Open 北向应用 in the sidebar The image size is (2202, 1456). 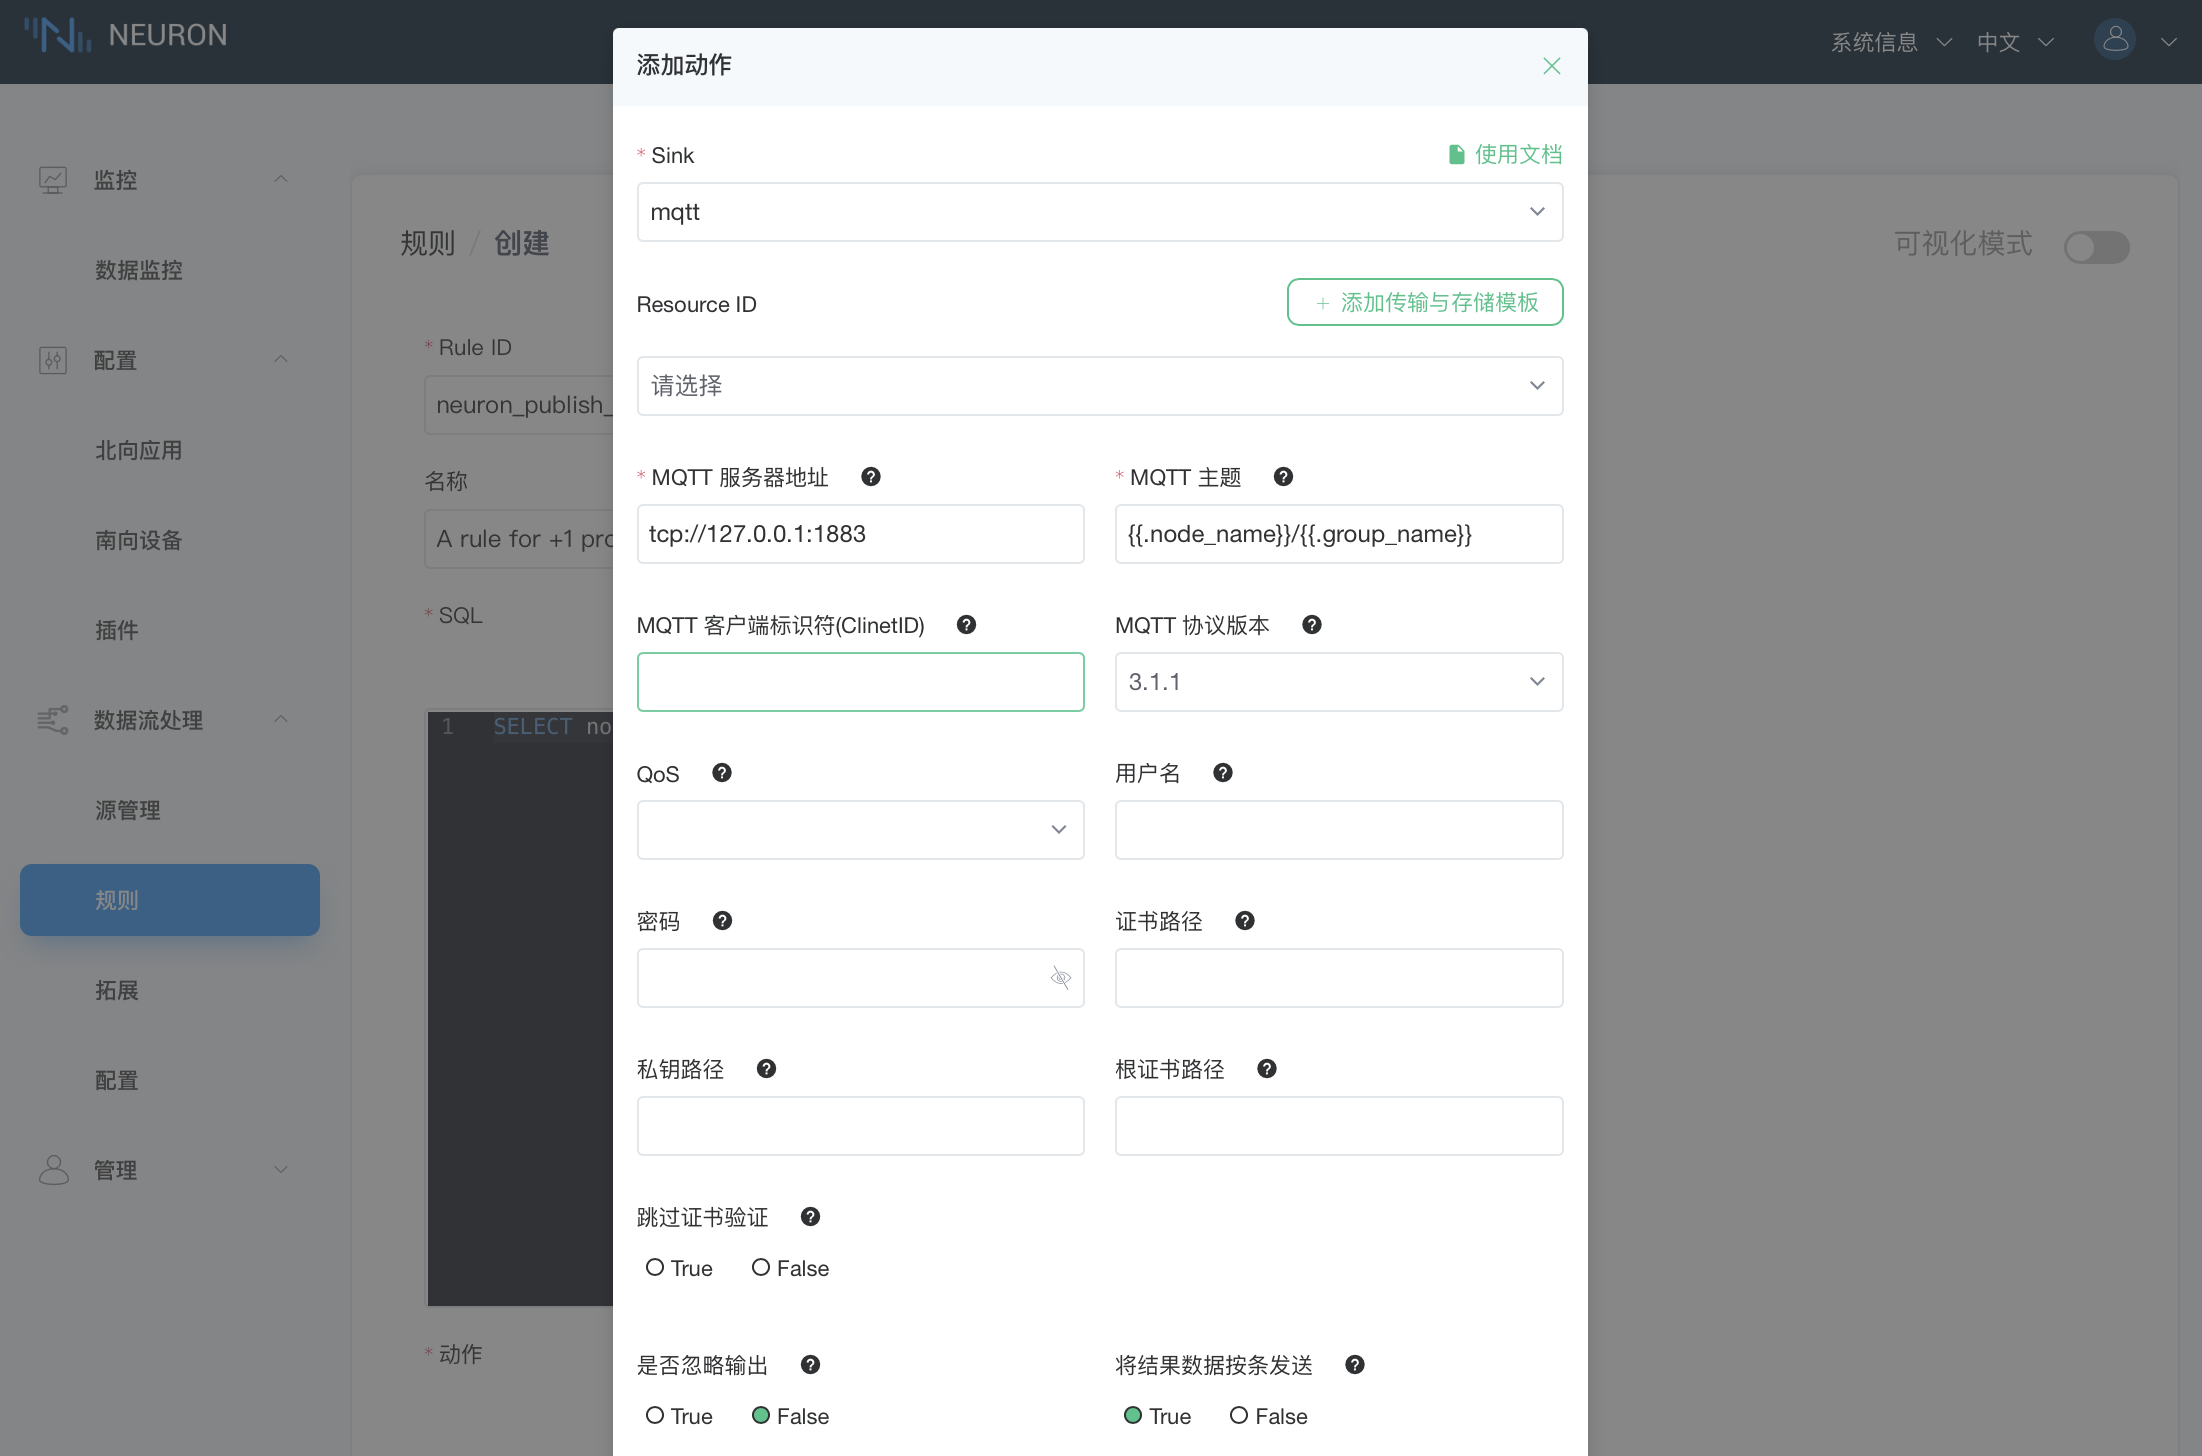click(x=138, y=450)
